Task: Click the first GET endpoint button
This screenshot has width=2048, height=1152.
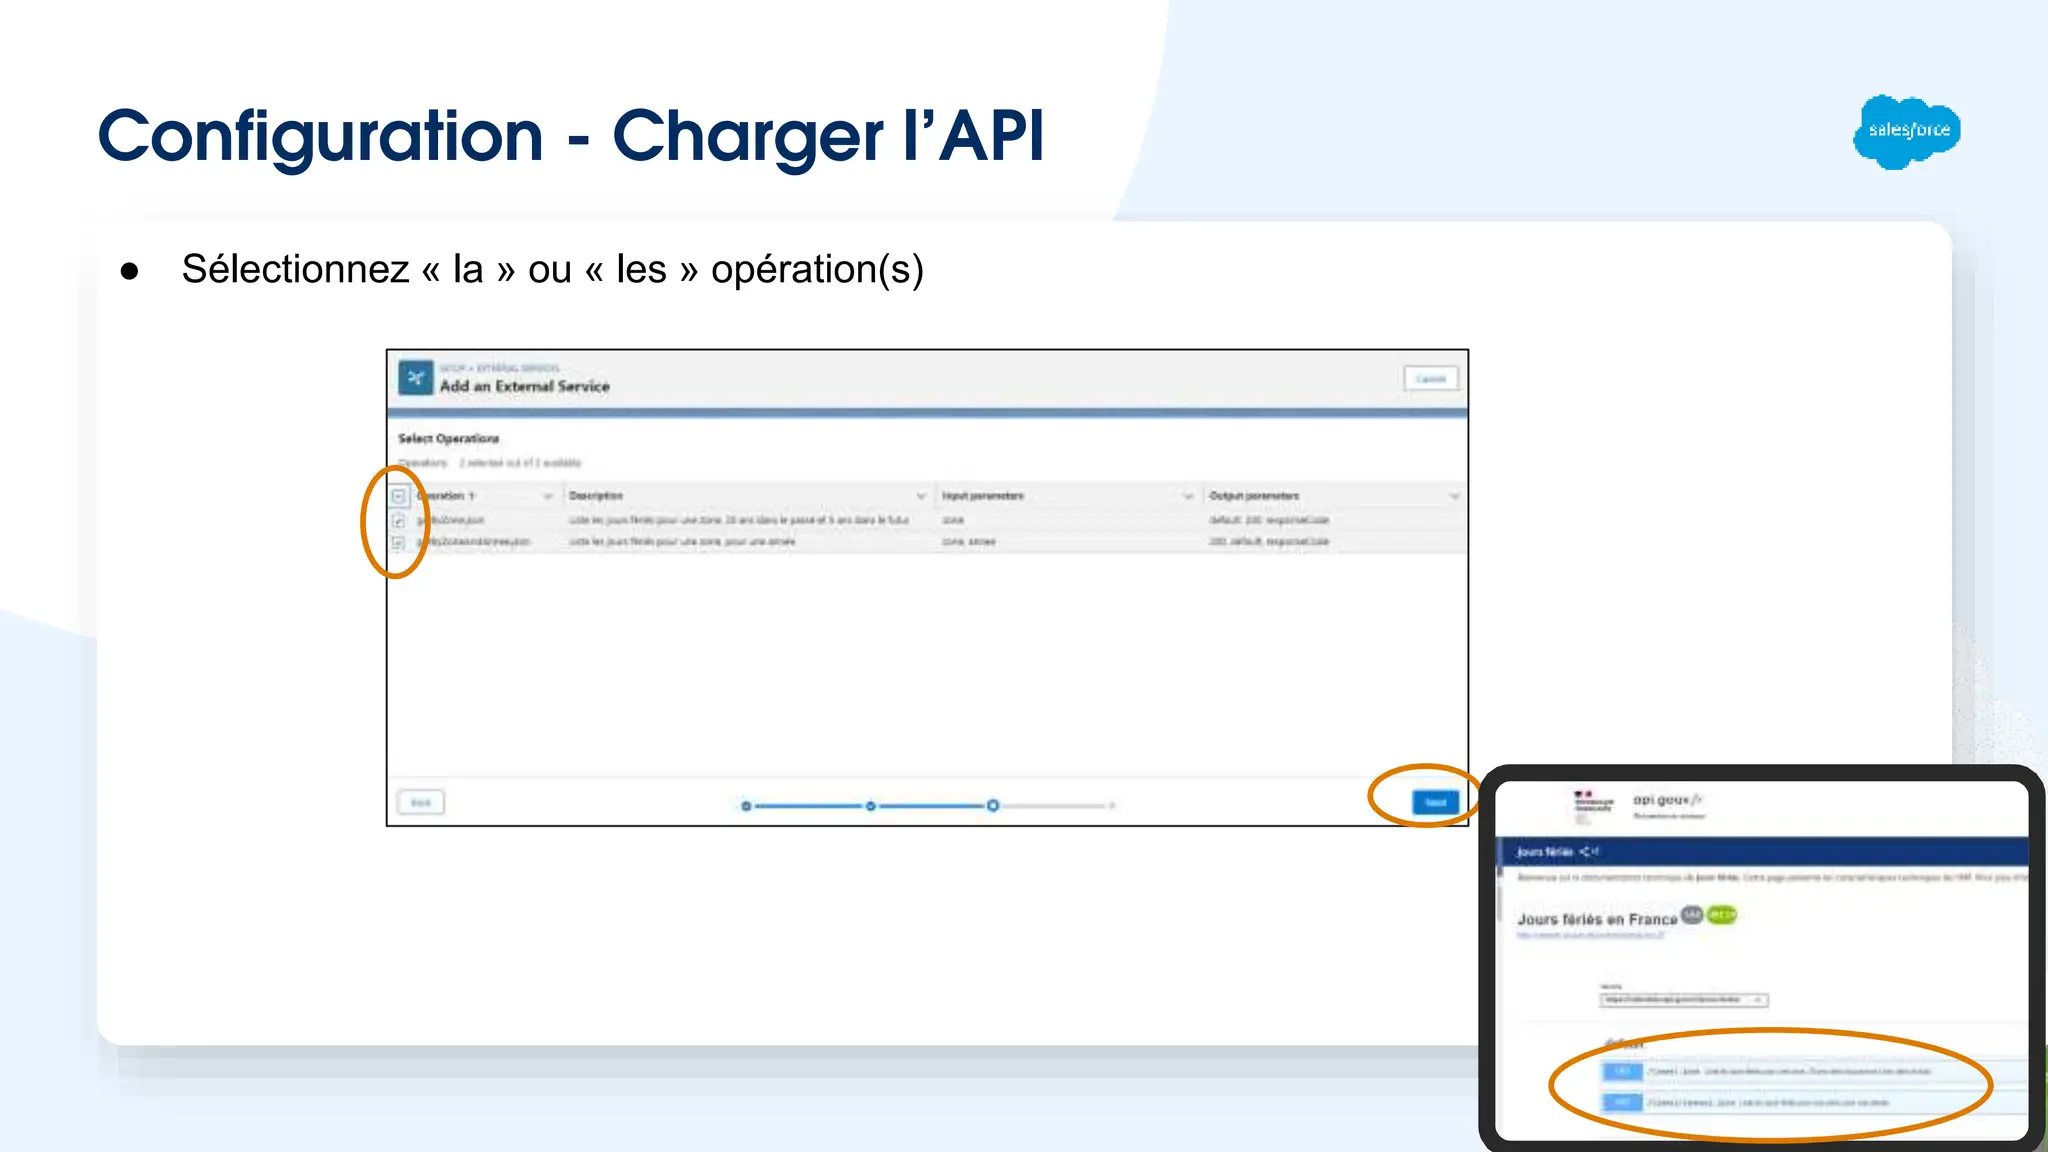Action: pyautogui.click(x=1622, y=1071)
